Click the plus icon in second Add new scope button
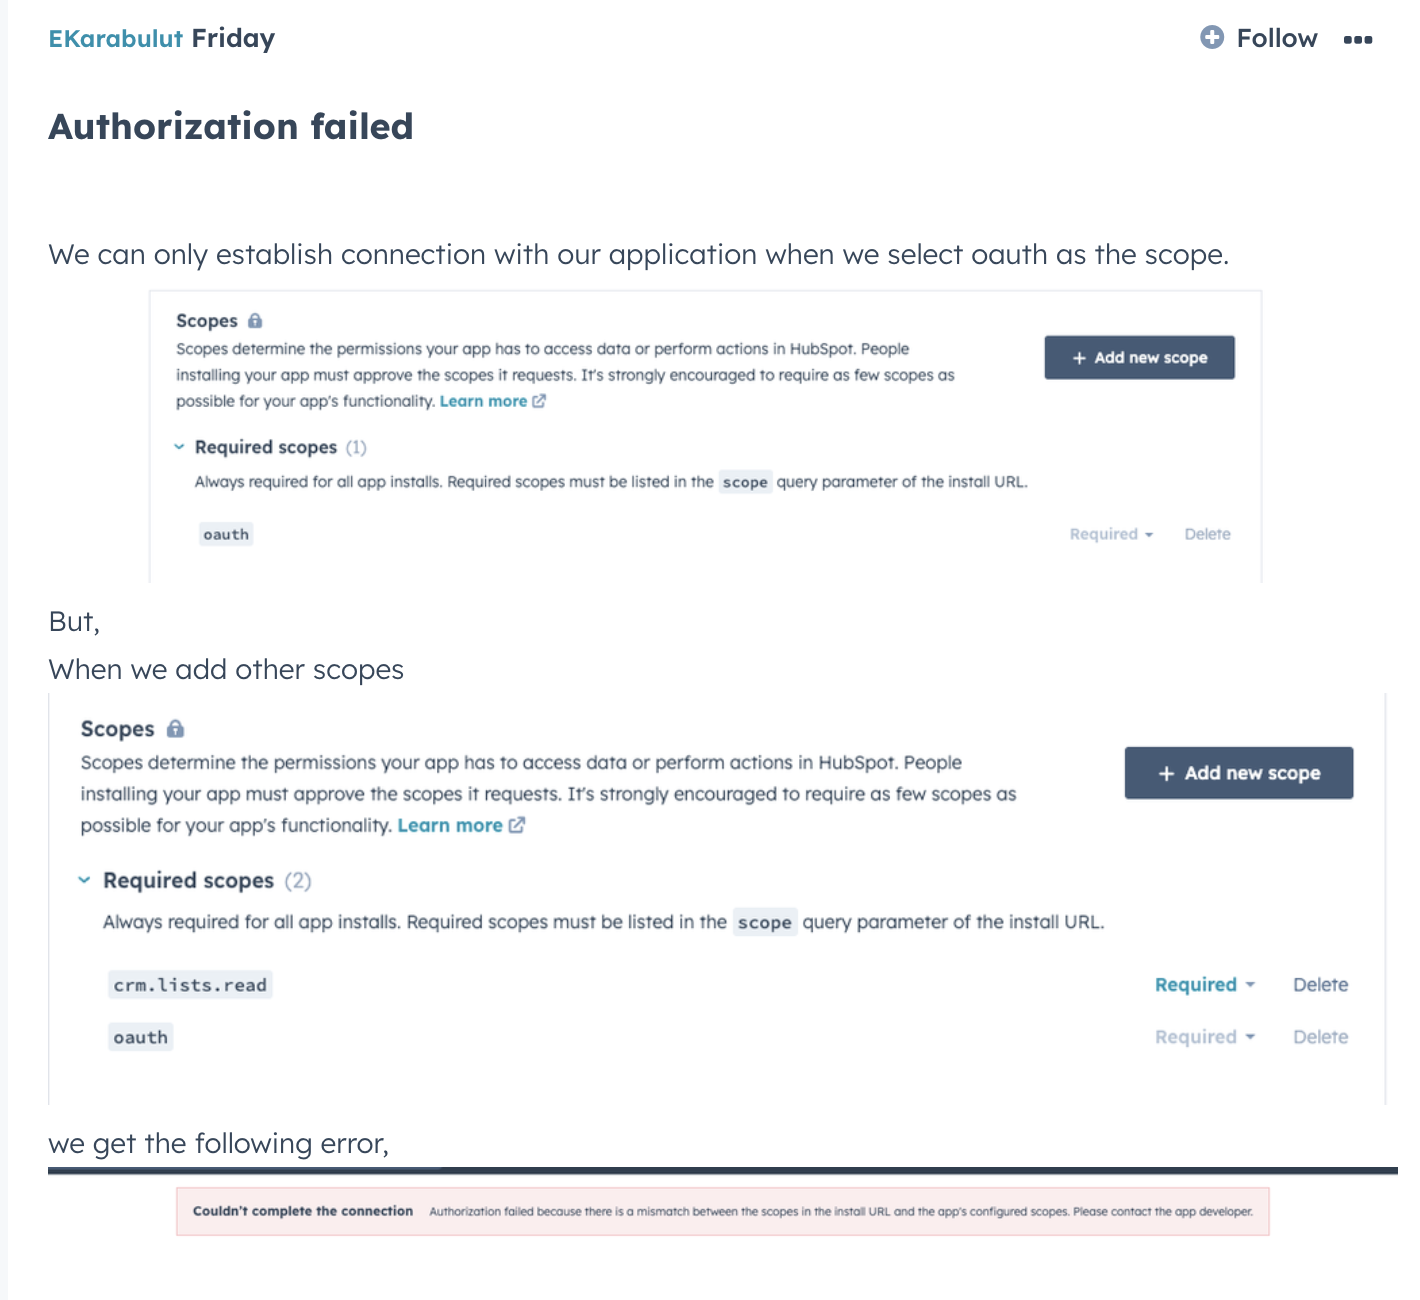 pyautogui.click(x=1166, y=772)
